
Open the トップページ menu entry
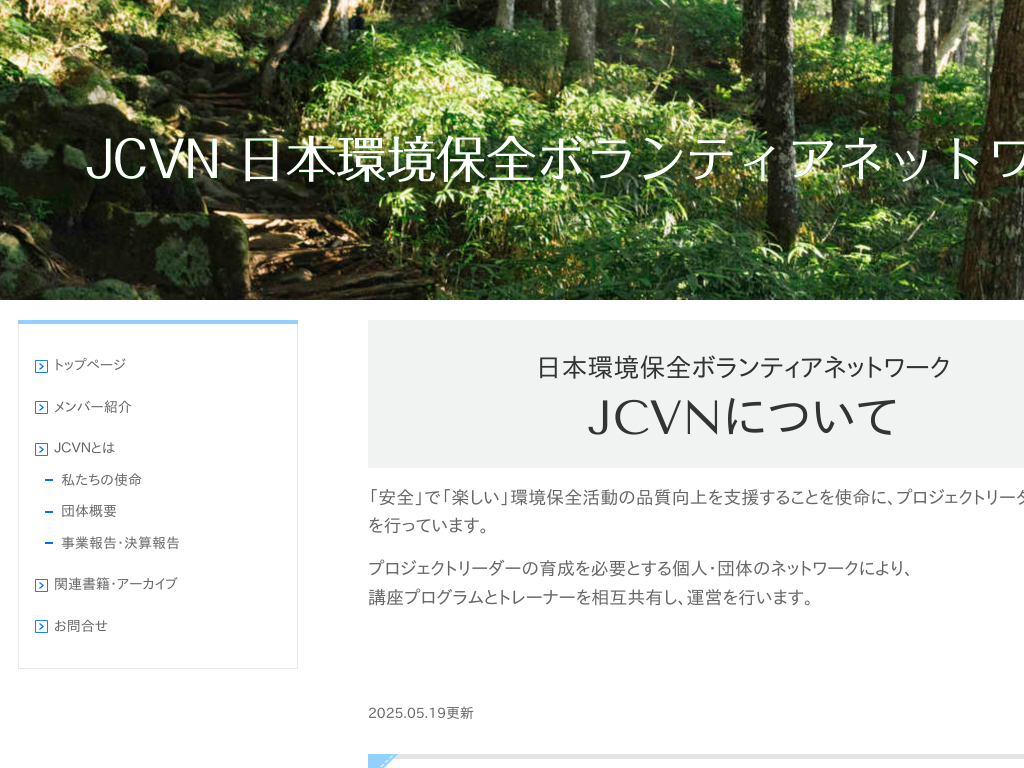tap(91, 365)
